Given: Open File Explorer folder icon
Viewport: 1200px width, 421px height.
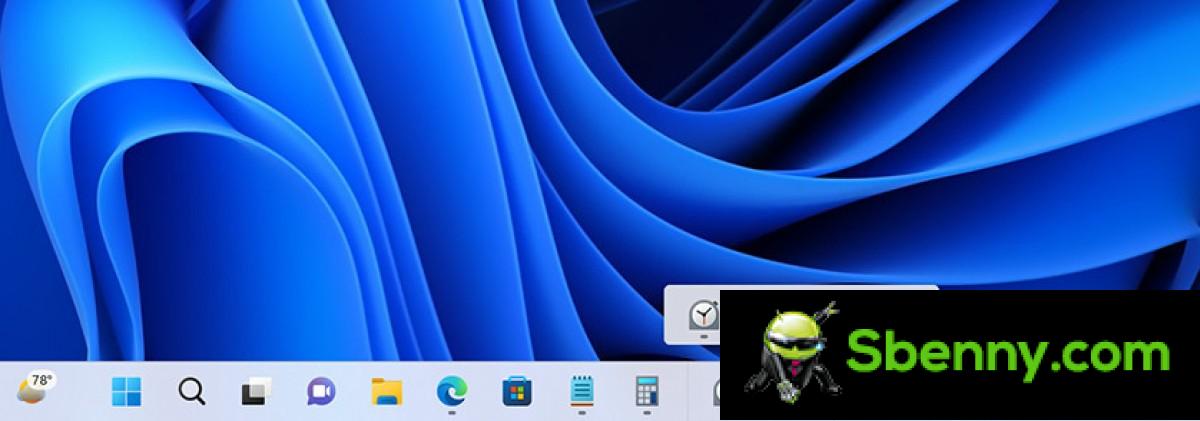Looking at the screenshot, I should (x=387, y=392).
